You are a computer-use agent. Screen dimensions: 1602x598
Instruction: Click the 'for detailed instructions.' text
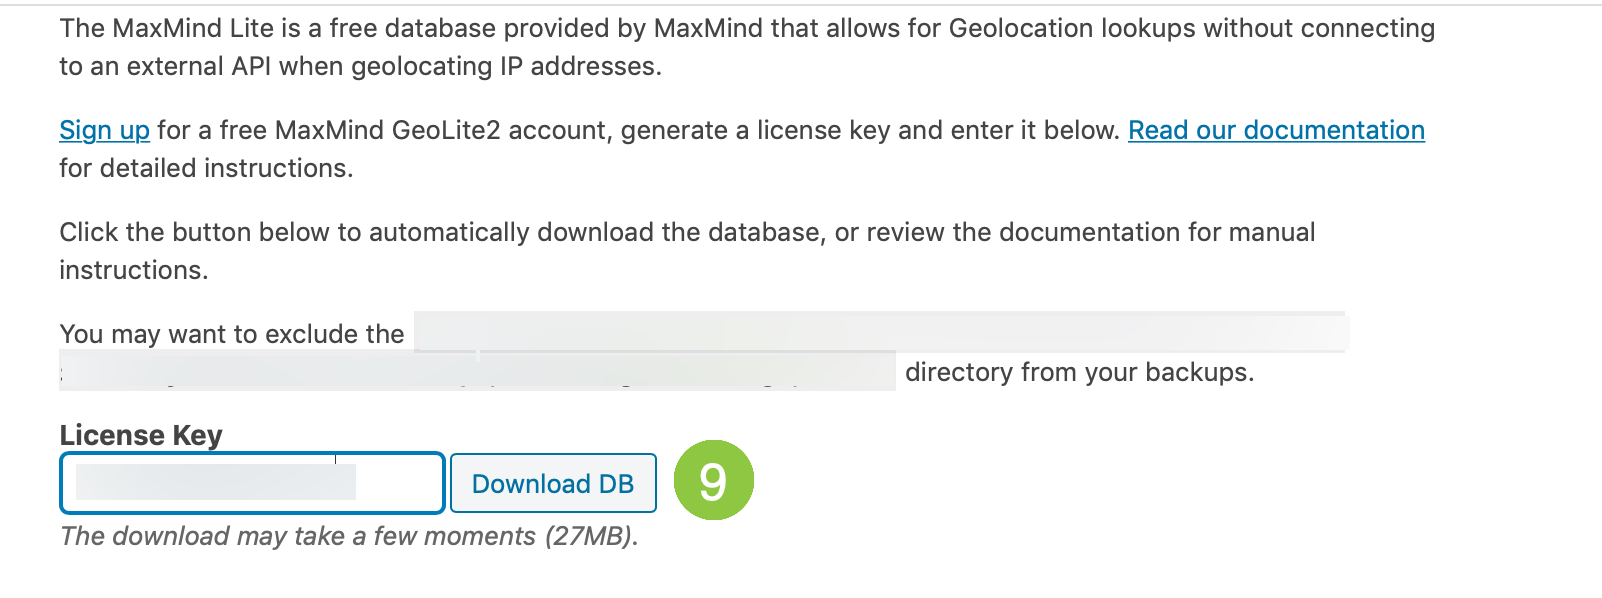click(x=206, y=168)
